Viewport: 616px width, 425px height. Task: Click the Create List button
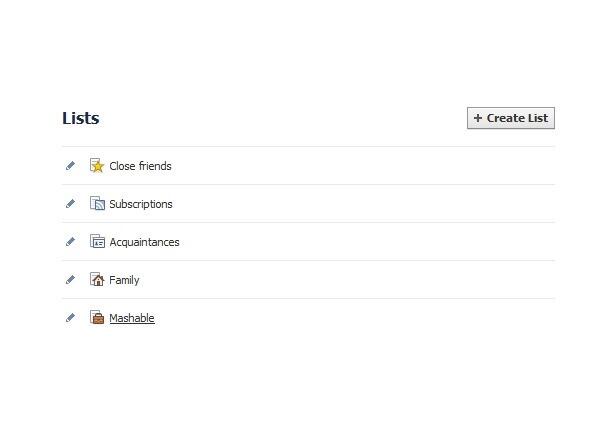[511, 118]
